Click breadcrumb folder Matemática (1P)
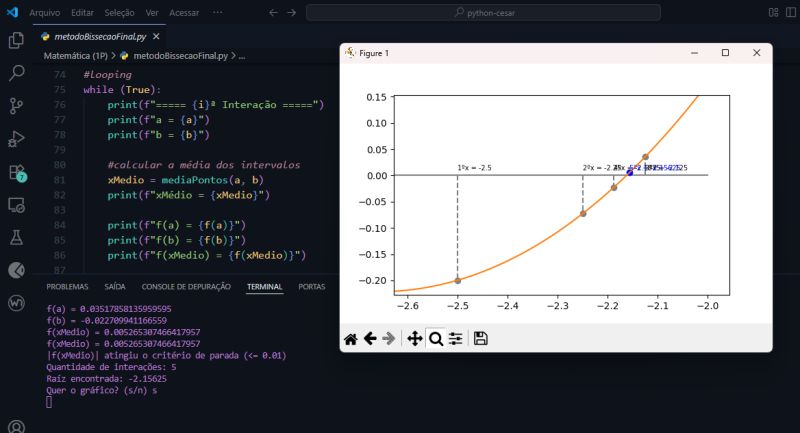800x433 pixels. click(76, 56)
